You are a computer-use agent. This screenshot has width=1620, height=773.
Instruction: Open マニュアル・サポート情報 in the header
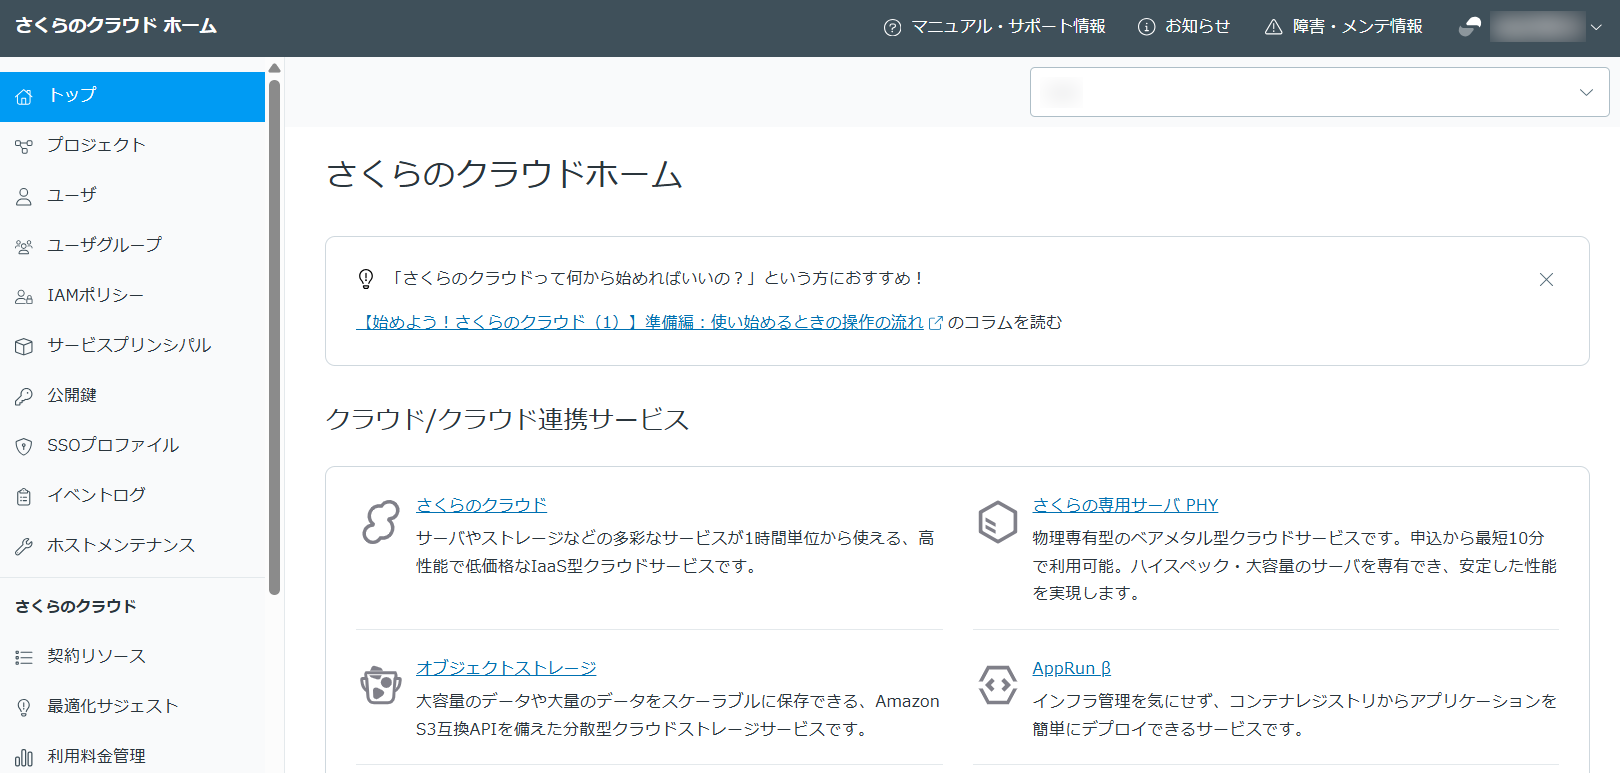(x=995, y=27)
